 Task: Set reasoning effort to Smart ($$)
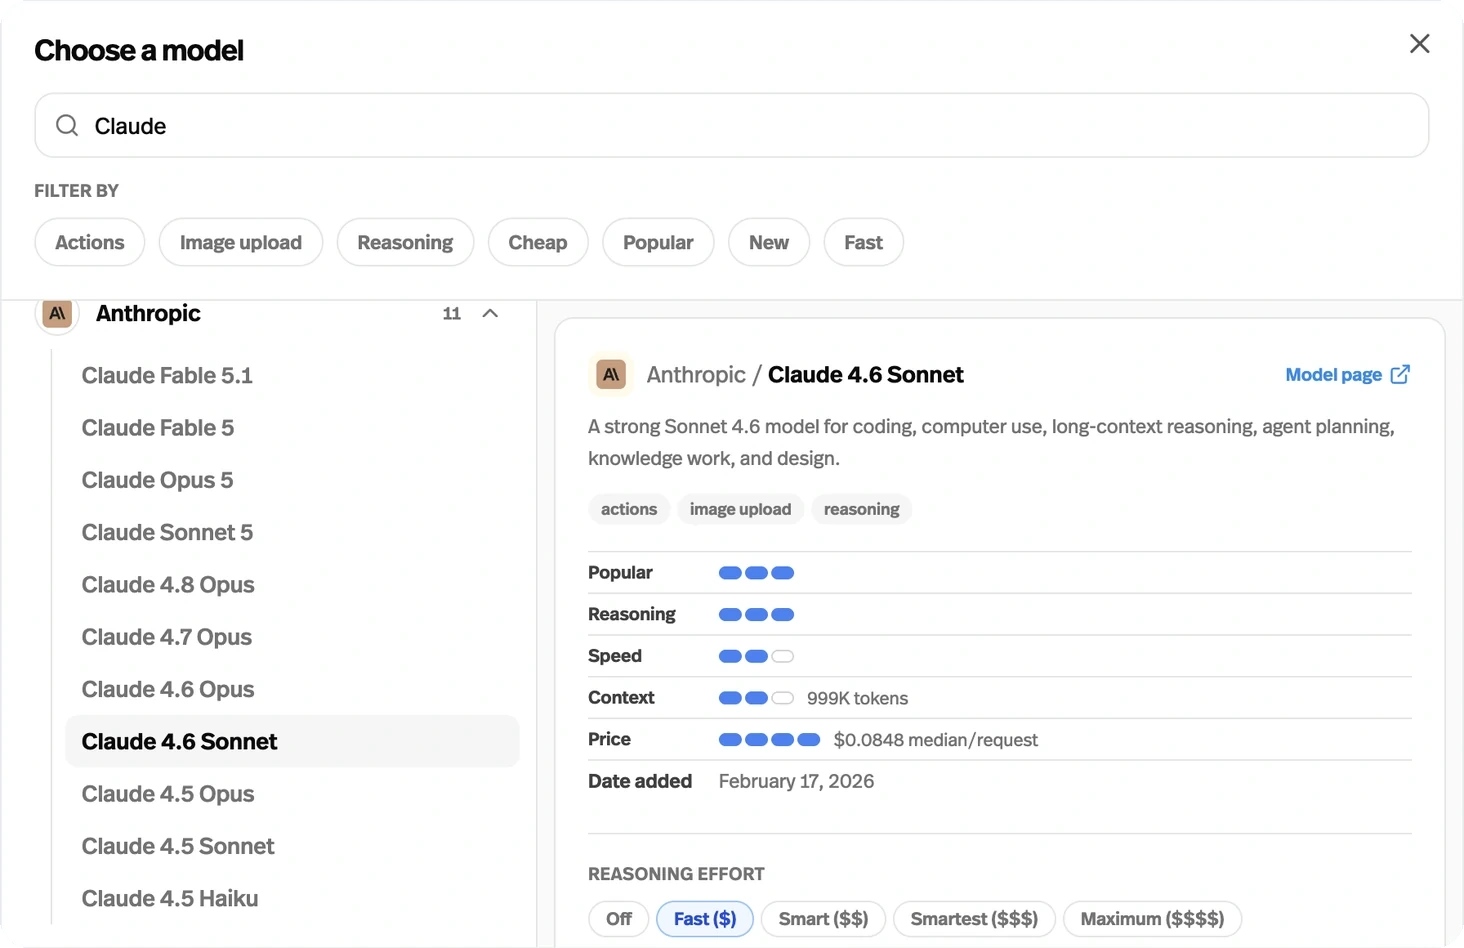point(823,919)
